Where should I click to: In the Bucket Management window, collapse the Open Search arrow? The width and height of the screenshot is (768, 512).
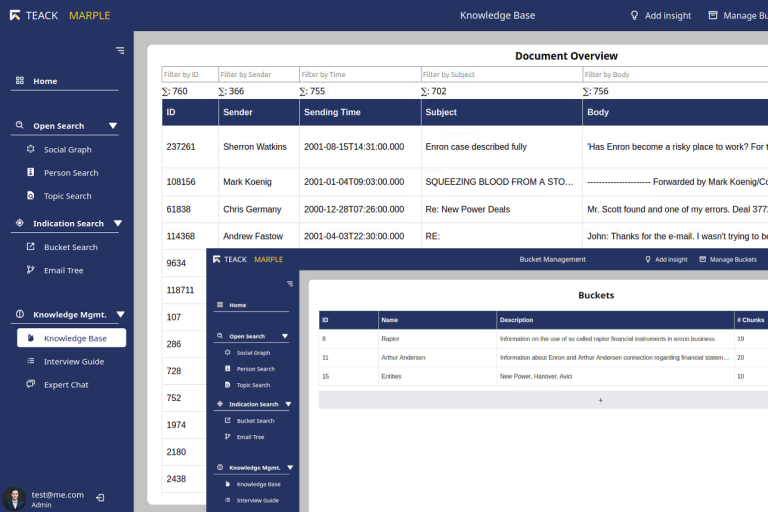pyautogui.click(x=285, y=336)
